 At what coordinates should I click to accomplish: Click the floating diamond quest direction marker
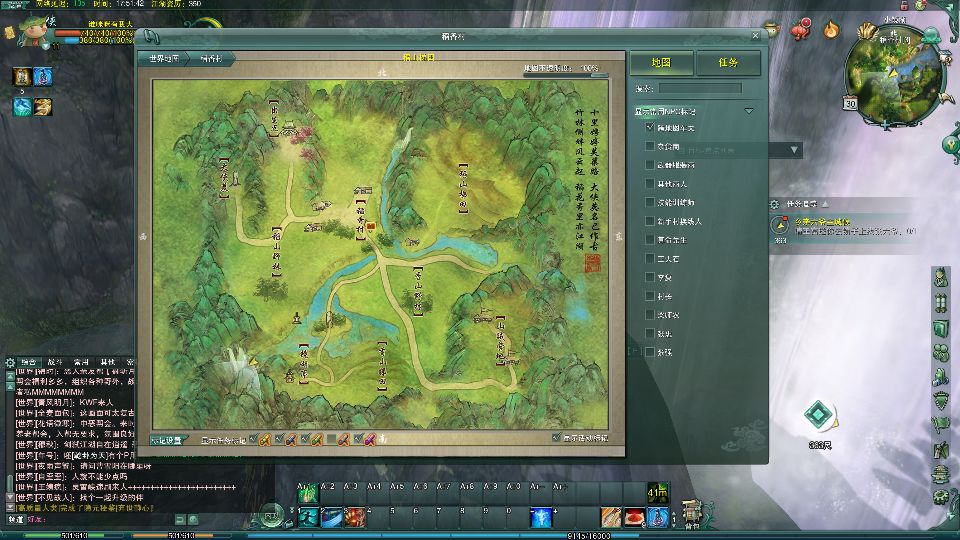point(819,415)
